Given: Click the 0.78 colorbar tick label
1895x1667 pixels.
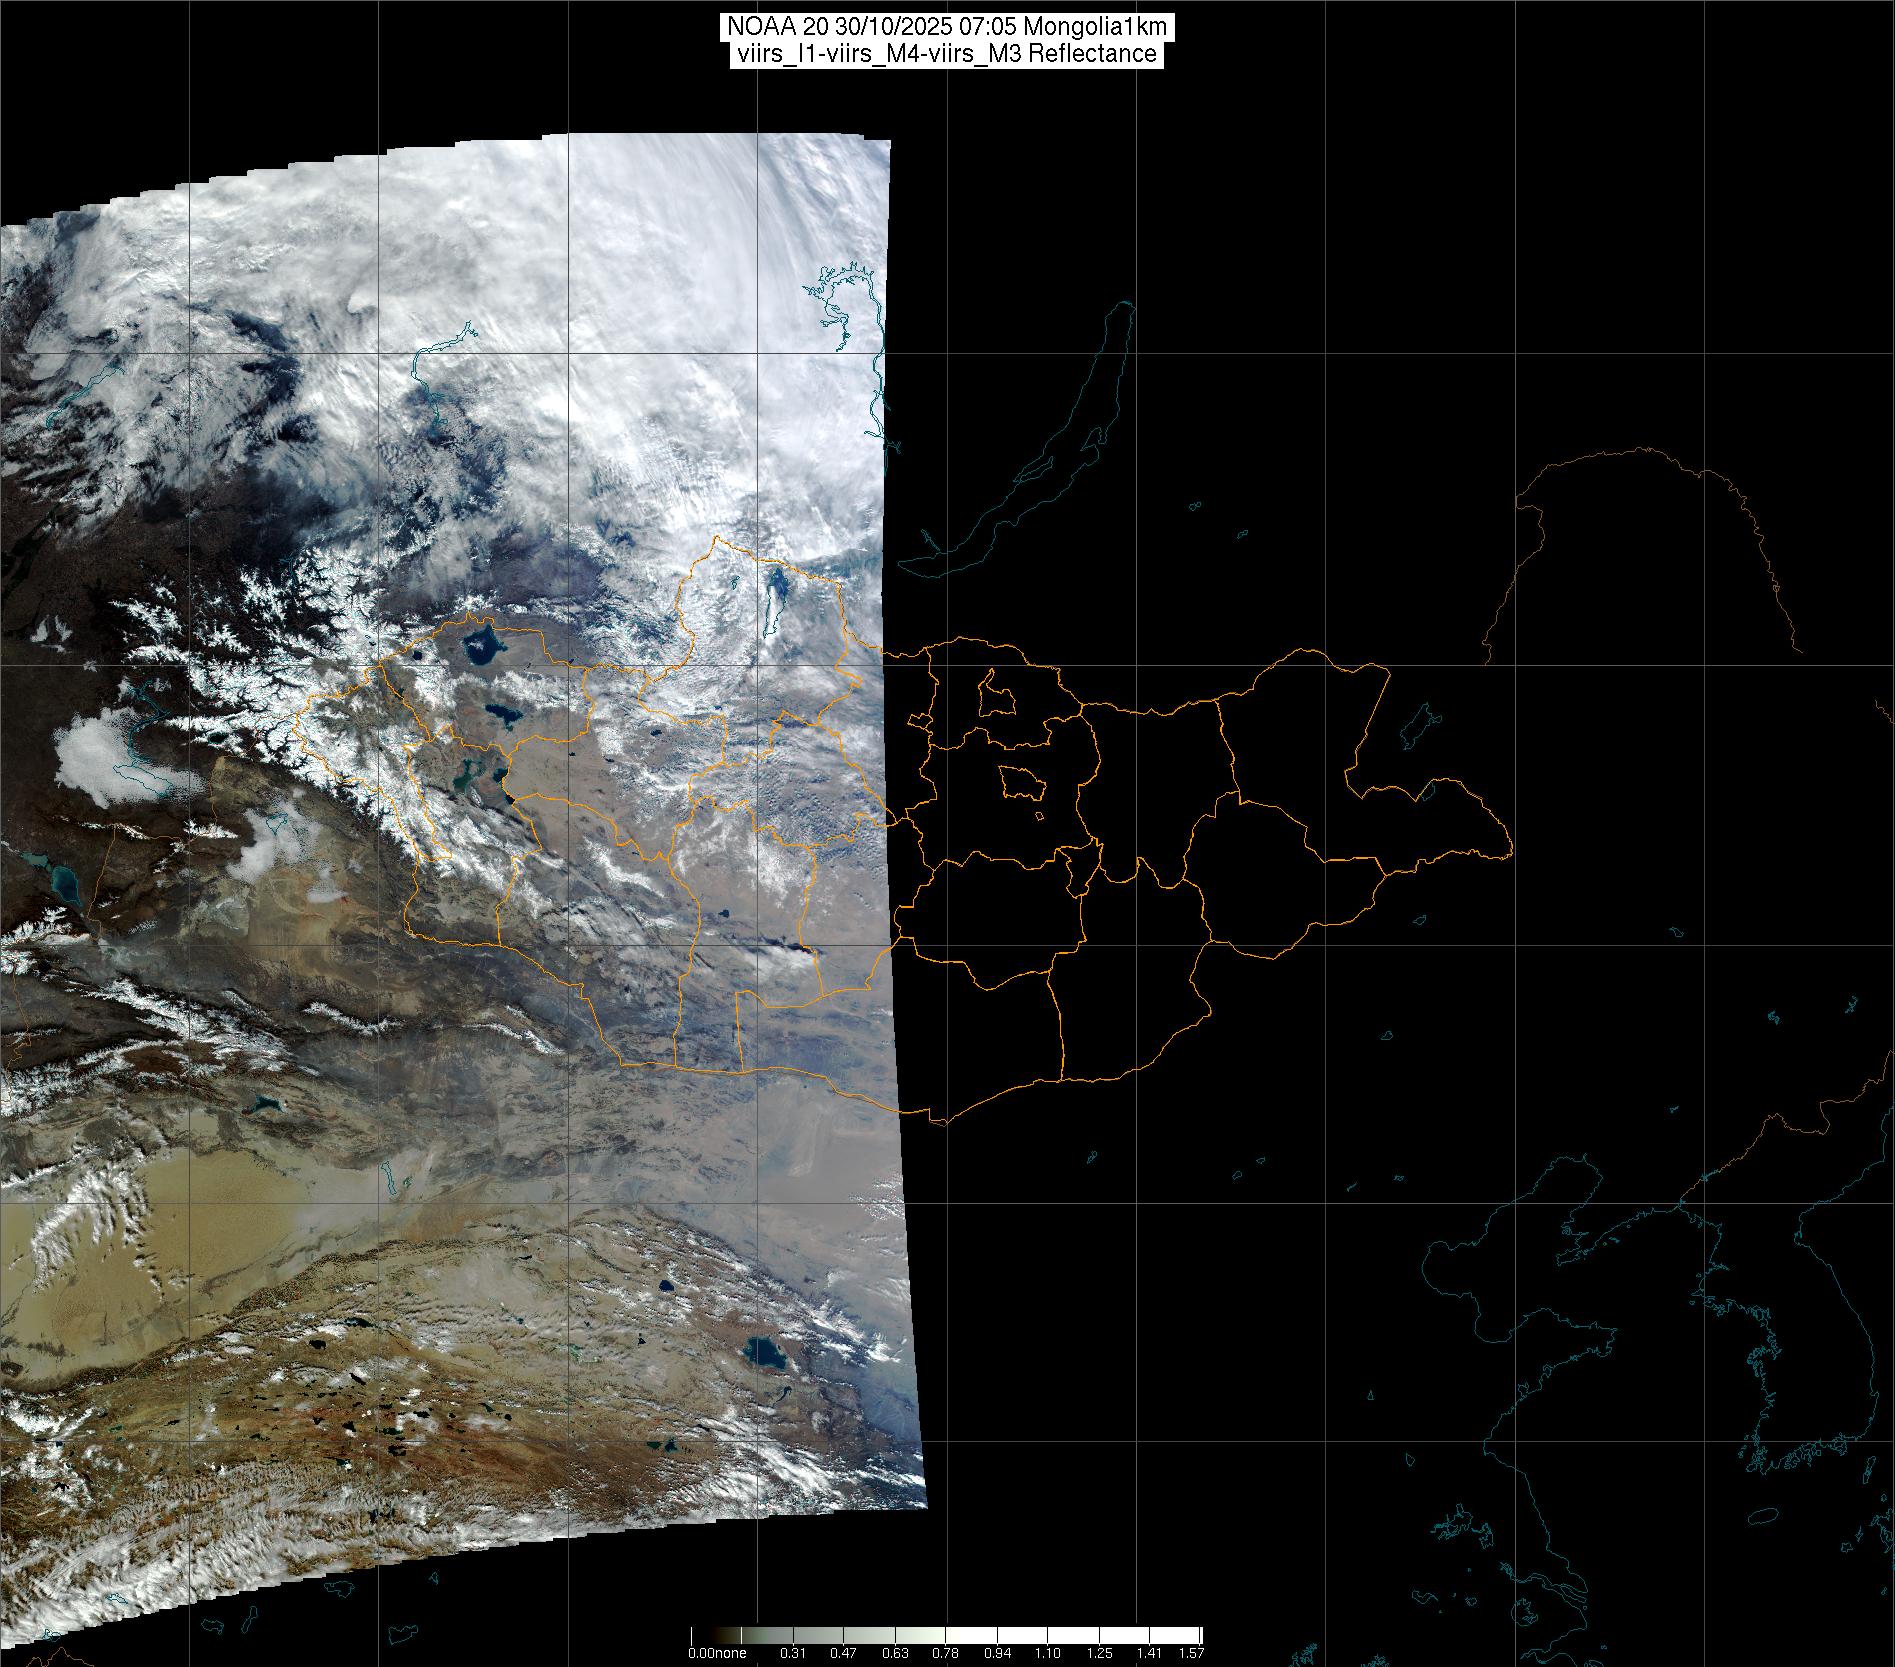Looking at the screenshot, I should point(946,1653).
